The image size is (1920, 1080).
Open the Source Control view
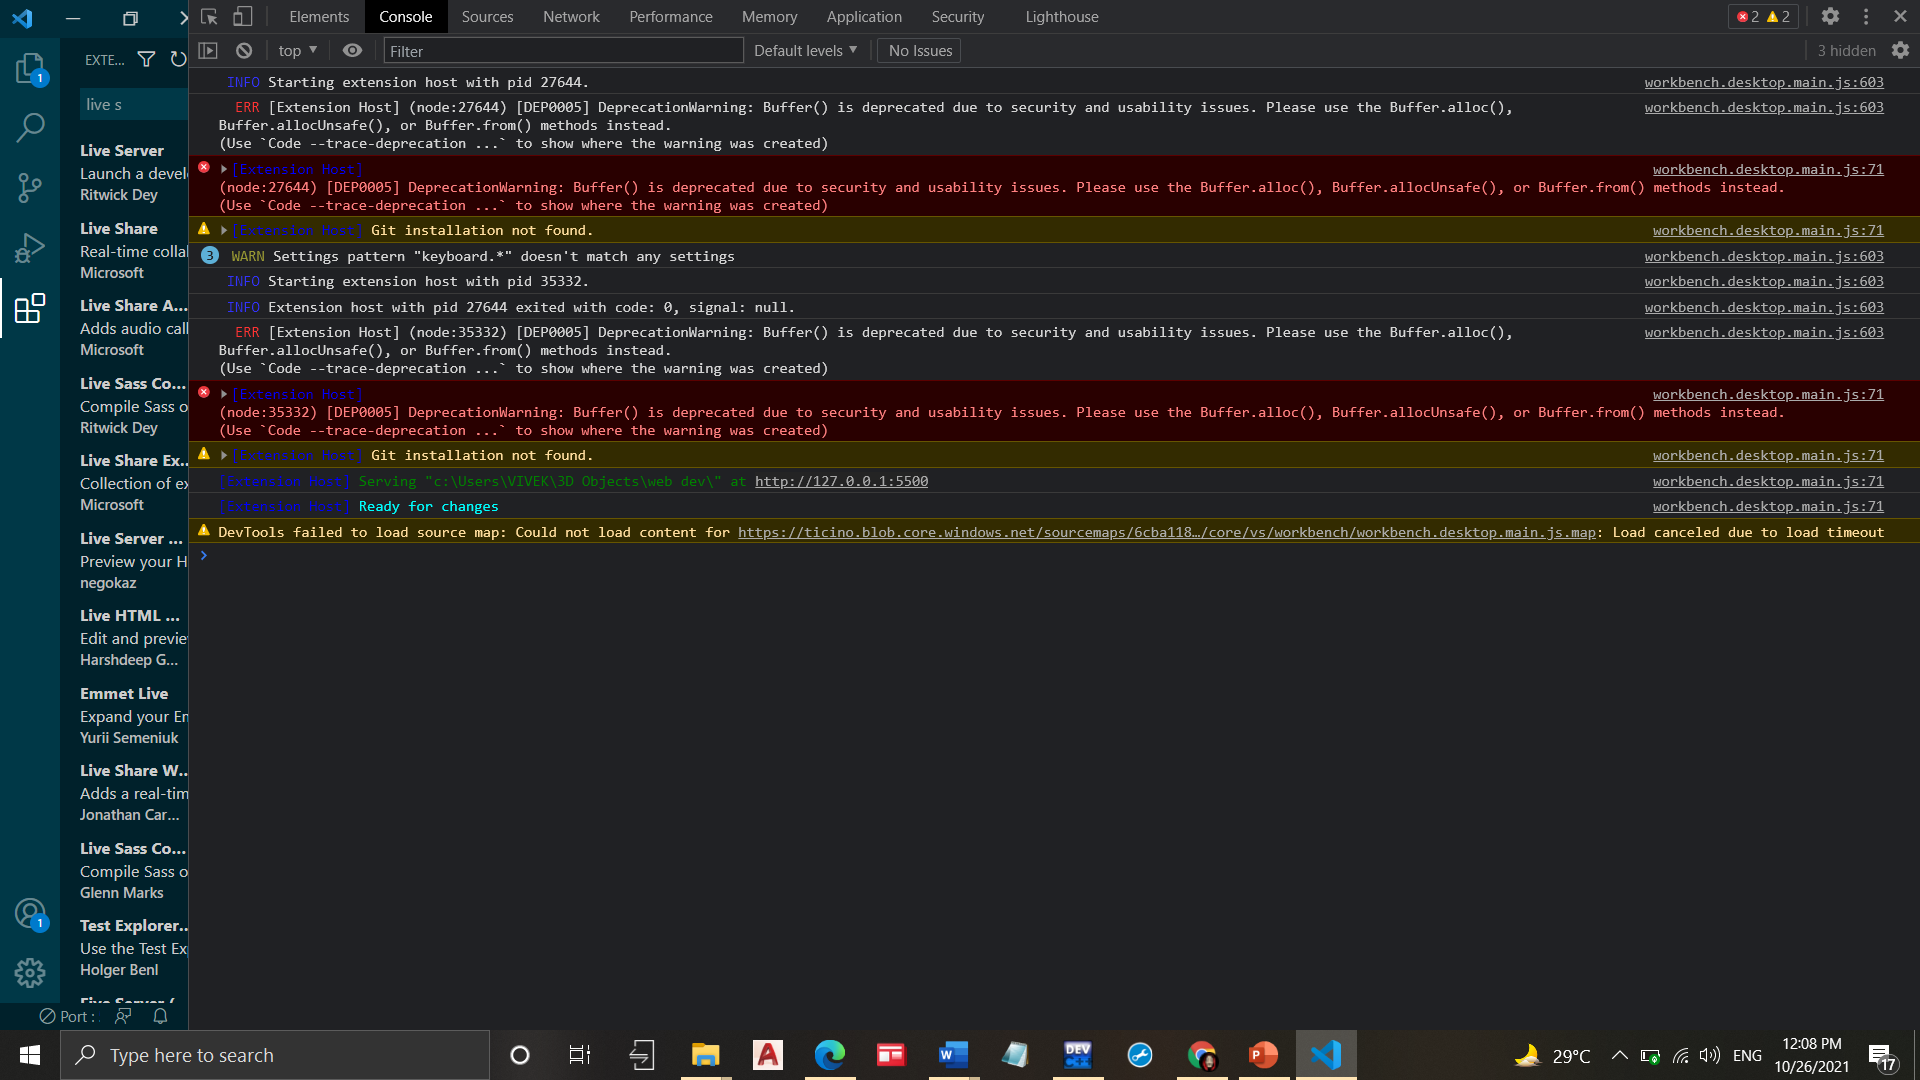tap(30, 187)
